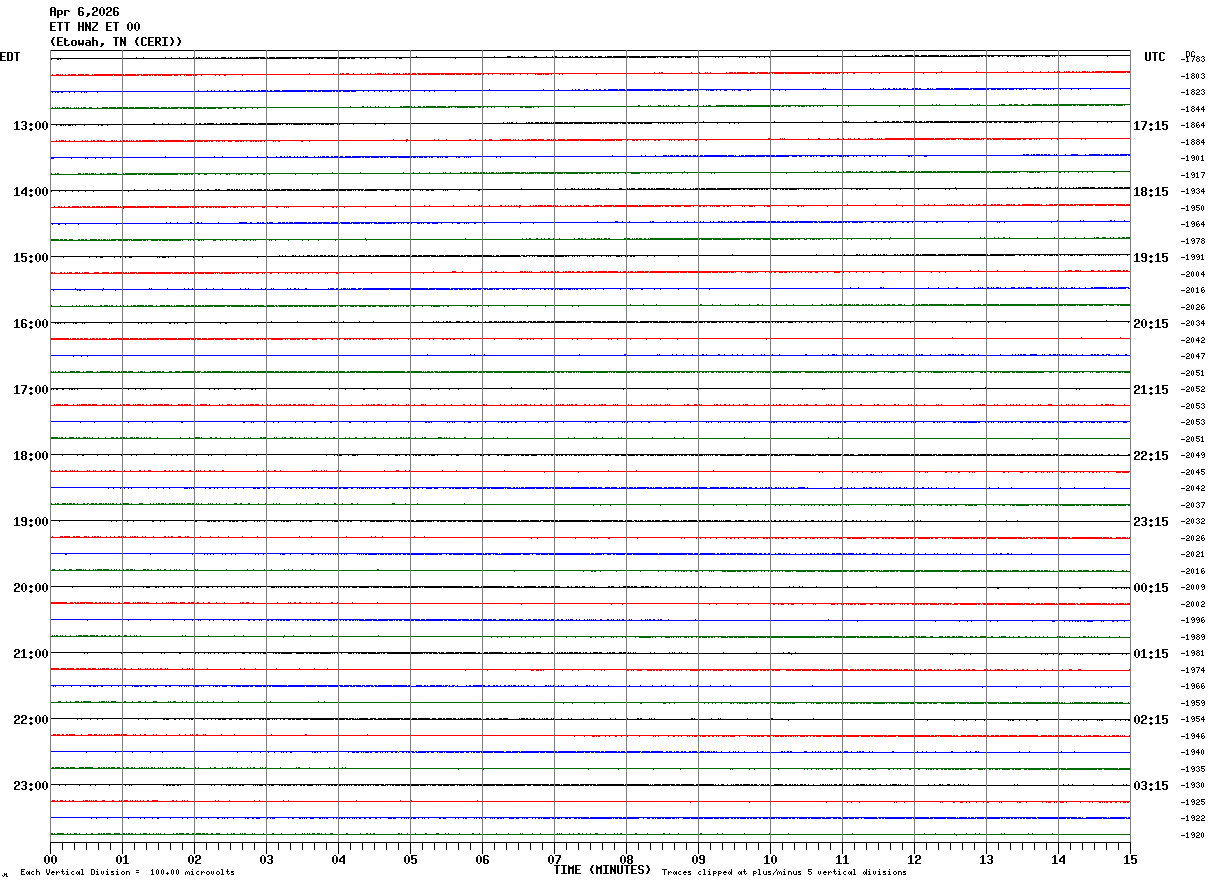Click the TIME (MINUTES) axis title
The image size is (1210, 886).
pos(602,870)
